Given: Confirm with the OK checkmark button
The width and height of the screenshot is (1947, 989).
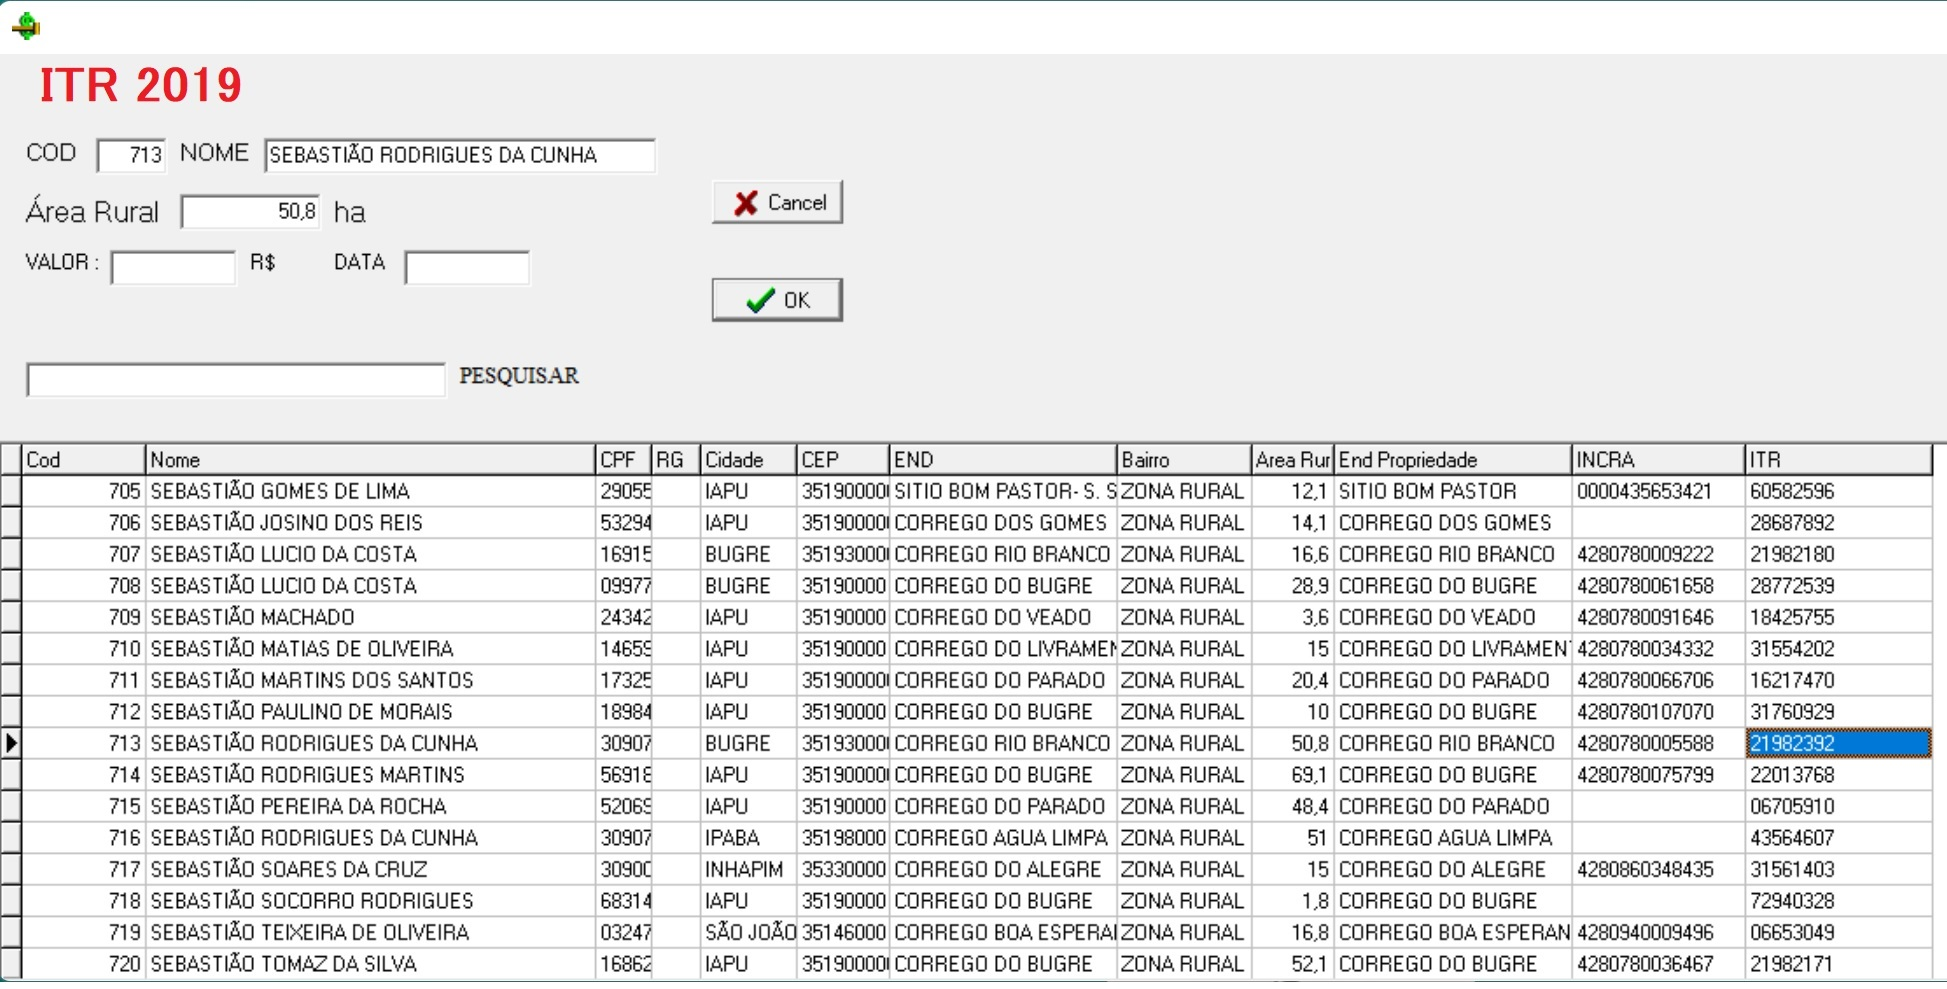Looking at the screenshot, I should click(777, 300).
